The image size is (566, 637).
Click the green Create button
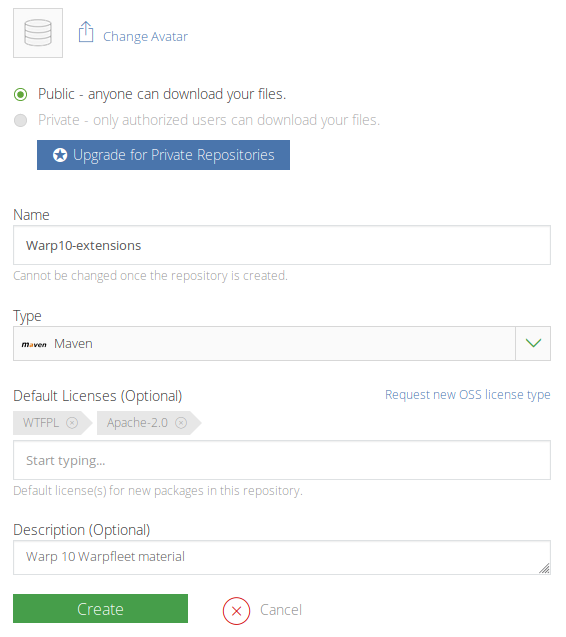point(100,609)
